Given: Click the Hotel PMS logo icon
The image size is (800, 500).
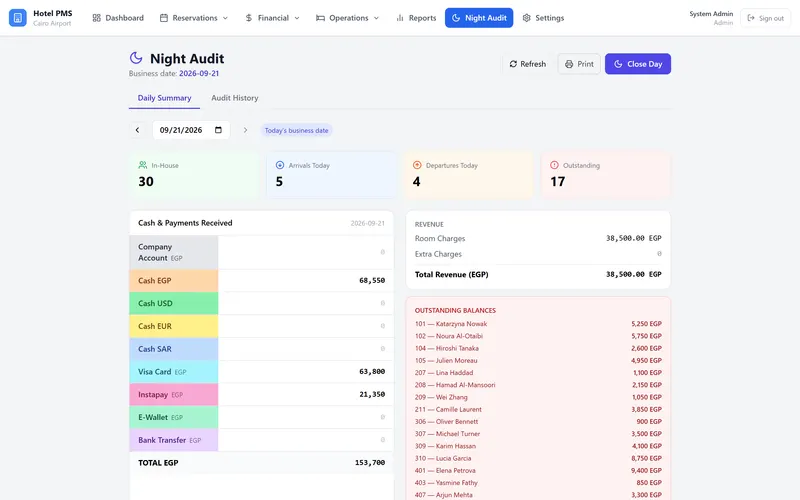Looking at the screenshot, I should click(17, 18).
